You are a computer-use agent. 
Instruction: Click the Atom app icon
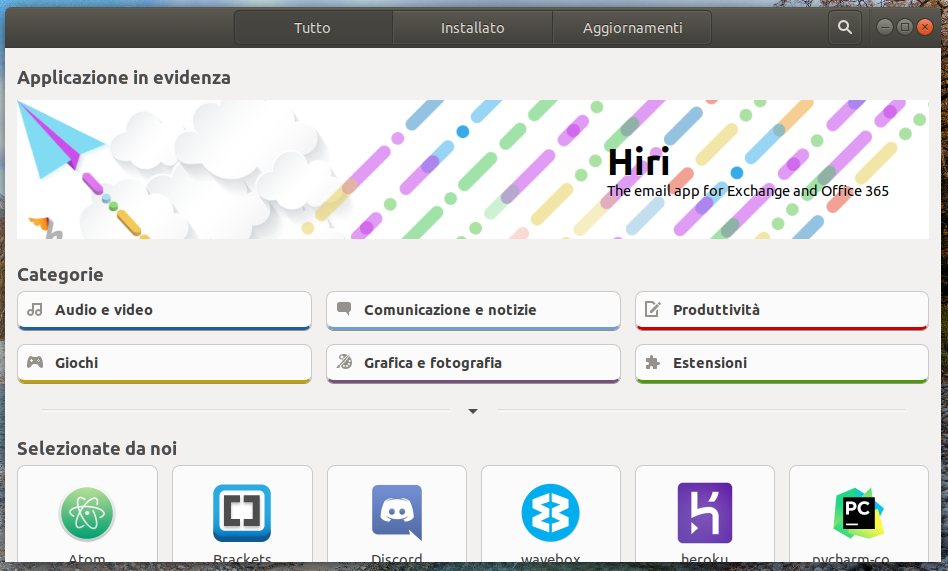87,514
